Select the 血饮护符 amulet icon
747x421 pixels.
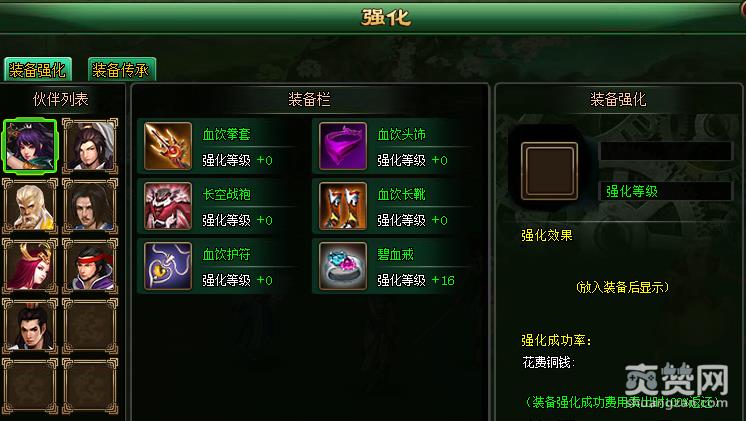coord(168,266)
